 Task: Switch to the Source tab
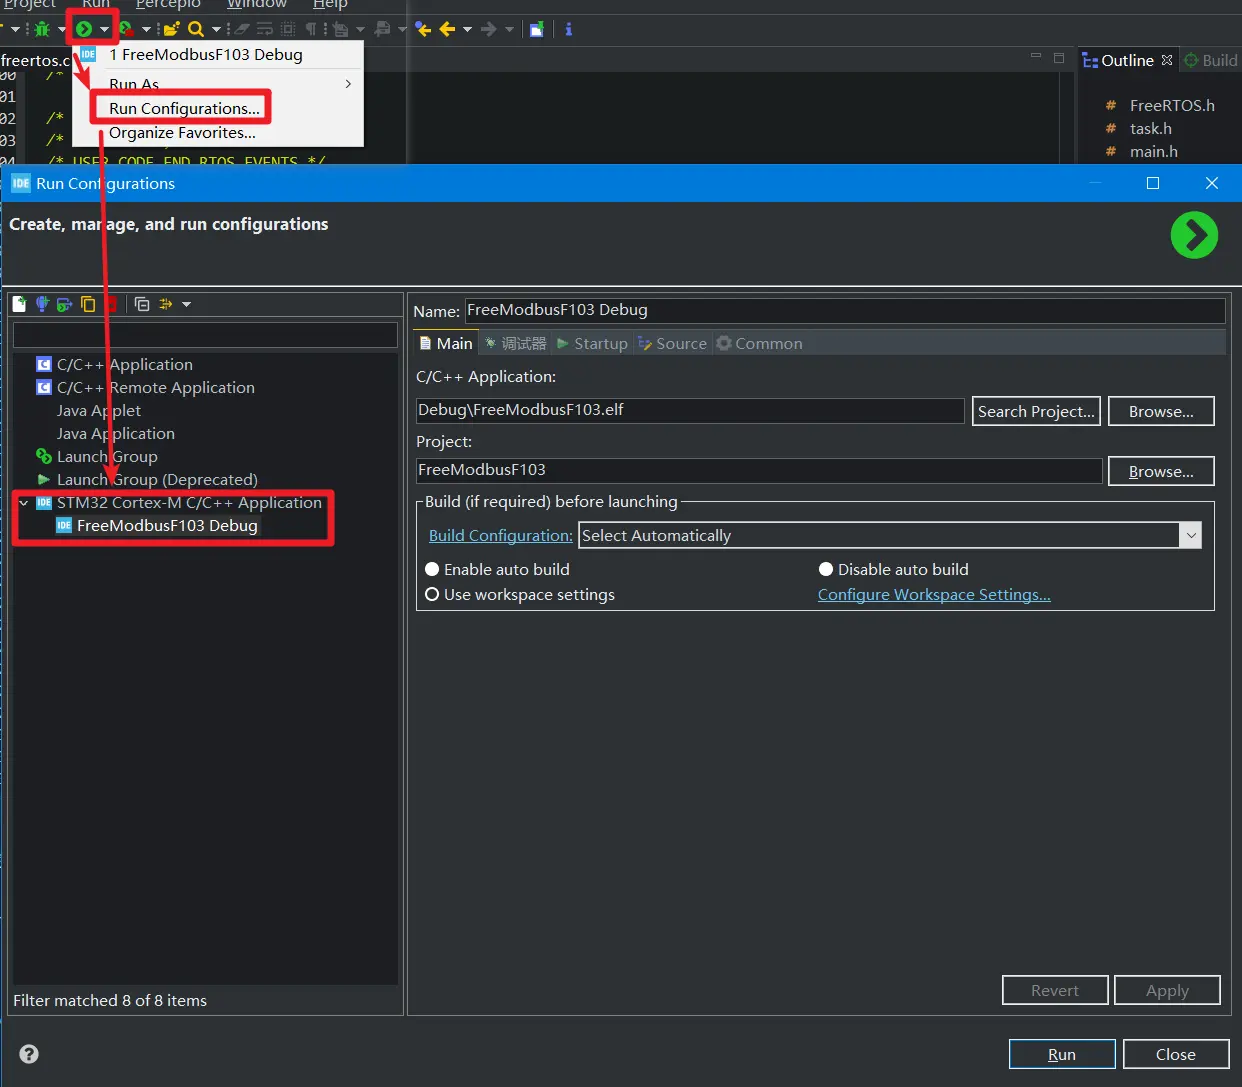coord(672,343)
